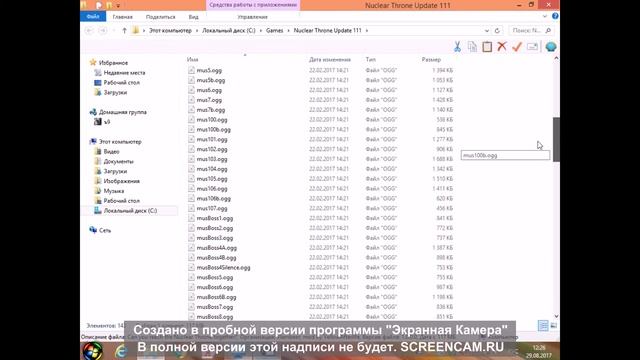Sort by the Тип column header
The height and width of the screenshot is (360, 640).
coord(371,60)
